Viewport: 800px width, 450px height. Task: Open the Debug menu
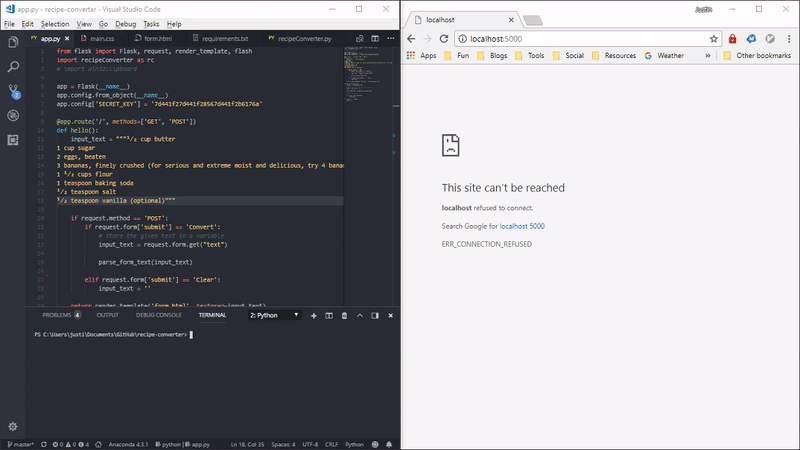[125, 23]
